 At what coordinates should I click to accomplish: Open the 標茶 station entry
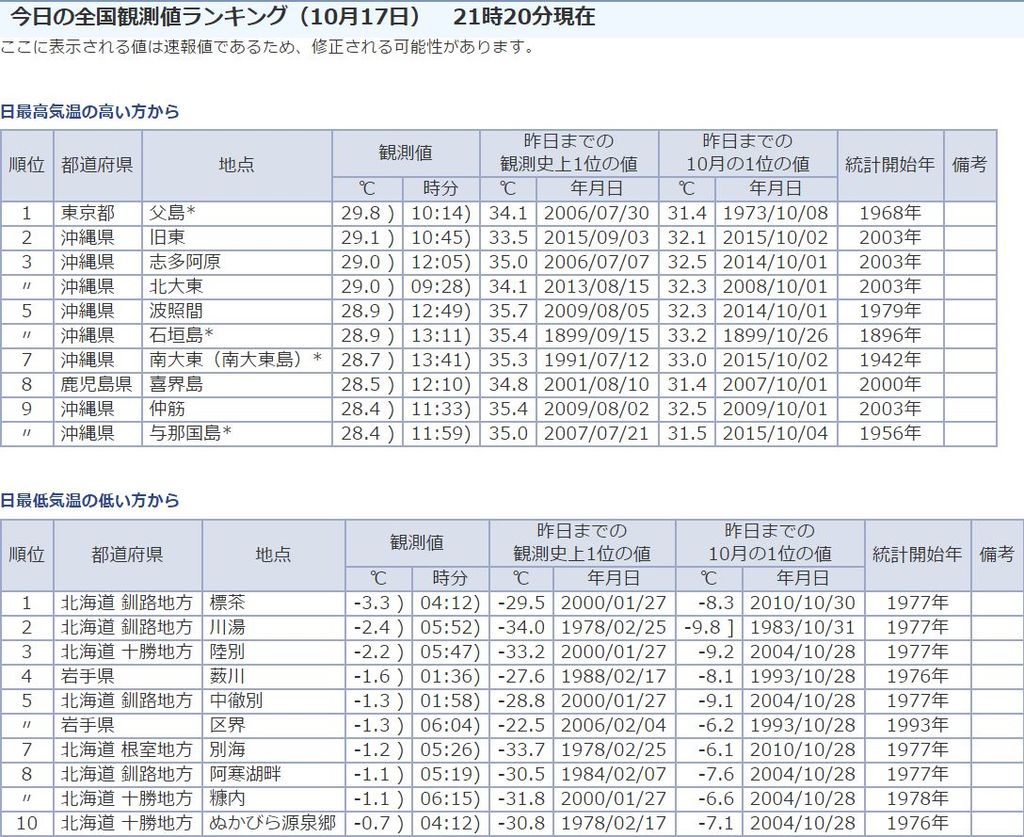(x=227, y=603)
